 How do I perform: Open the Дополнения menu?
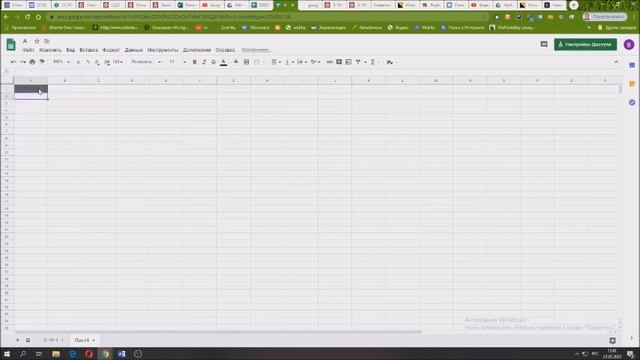tap(197, 50)
